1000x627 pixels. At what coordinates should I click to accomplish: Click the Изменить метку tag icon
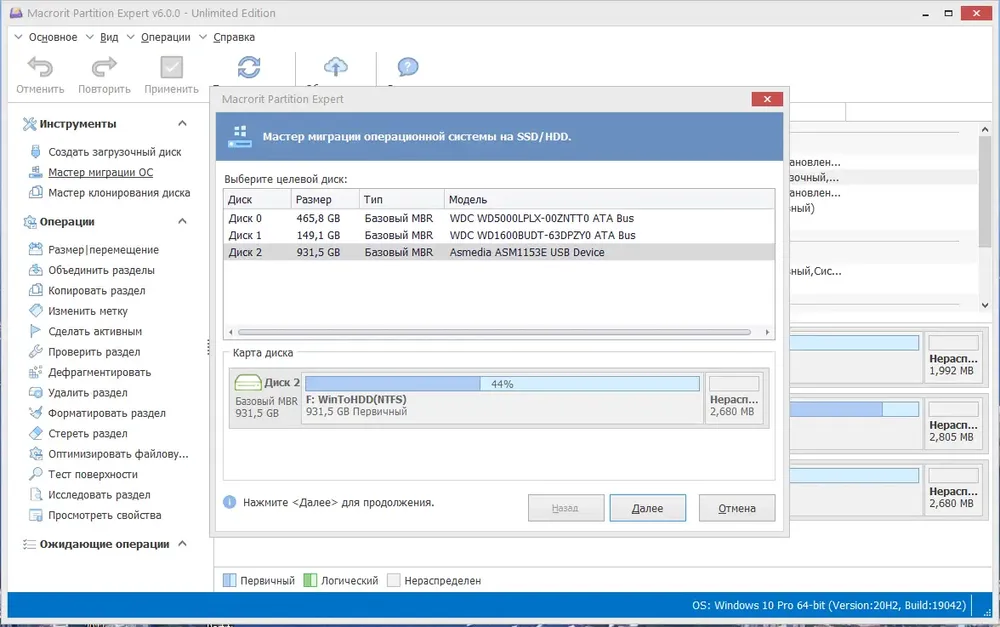point(36,311)
